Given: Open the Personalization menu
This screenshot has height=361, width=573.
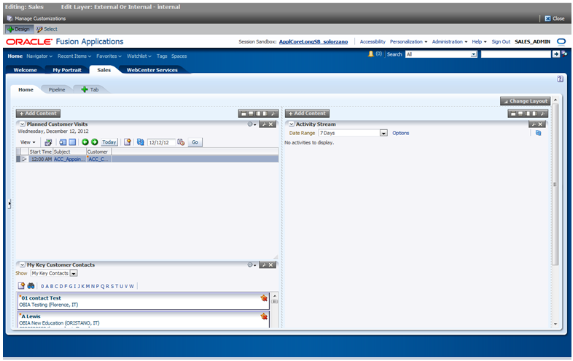Looking at the screenshot, I should pos(408,42).
